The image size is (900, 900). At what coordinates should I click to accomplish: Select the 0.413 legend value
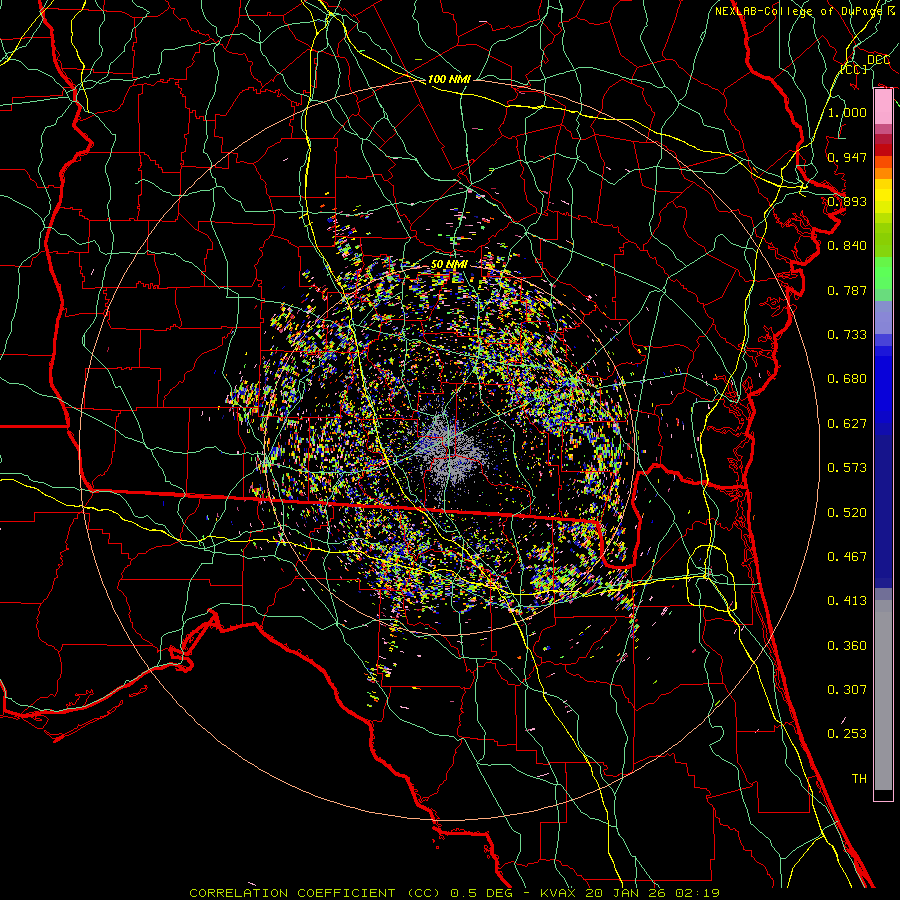(x=847, y=601)
